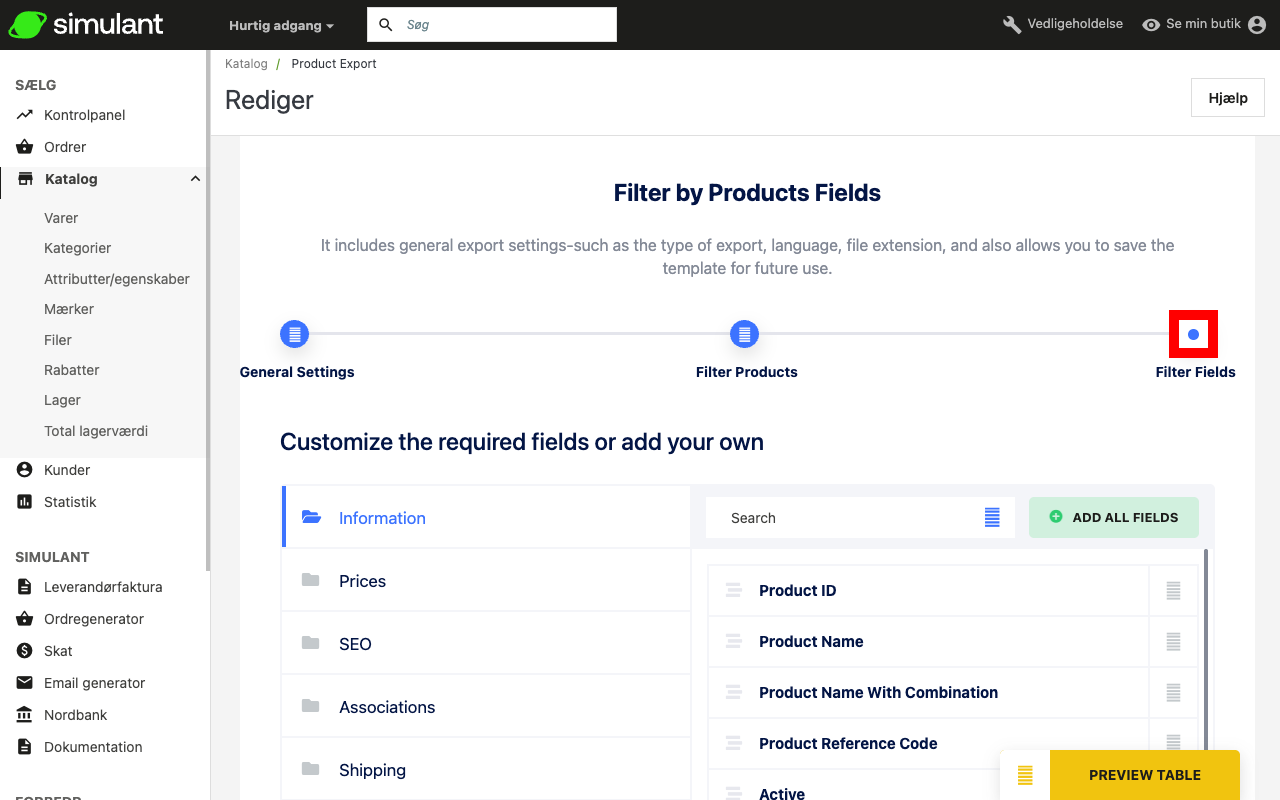
Task: Click the list icon in the field Search box
Action: [992, 518]
